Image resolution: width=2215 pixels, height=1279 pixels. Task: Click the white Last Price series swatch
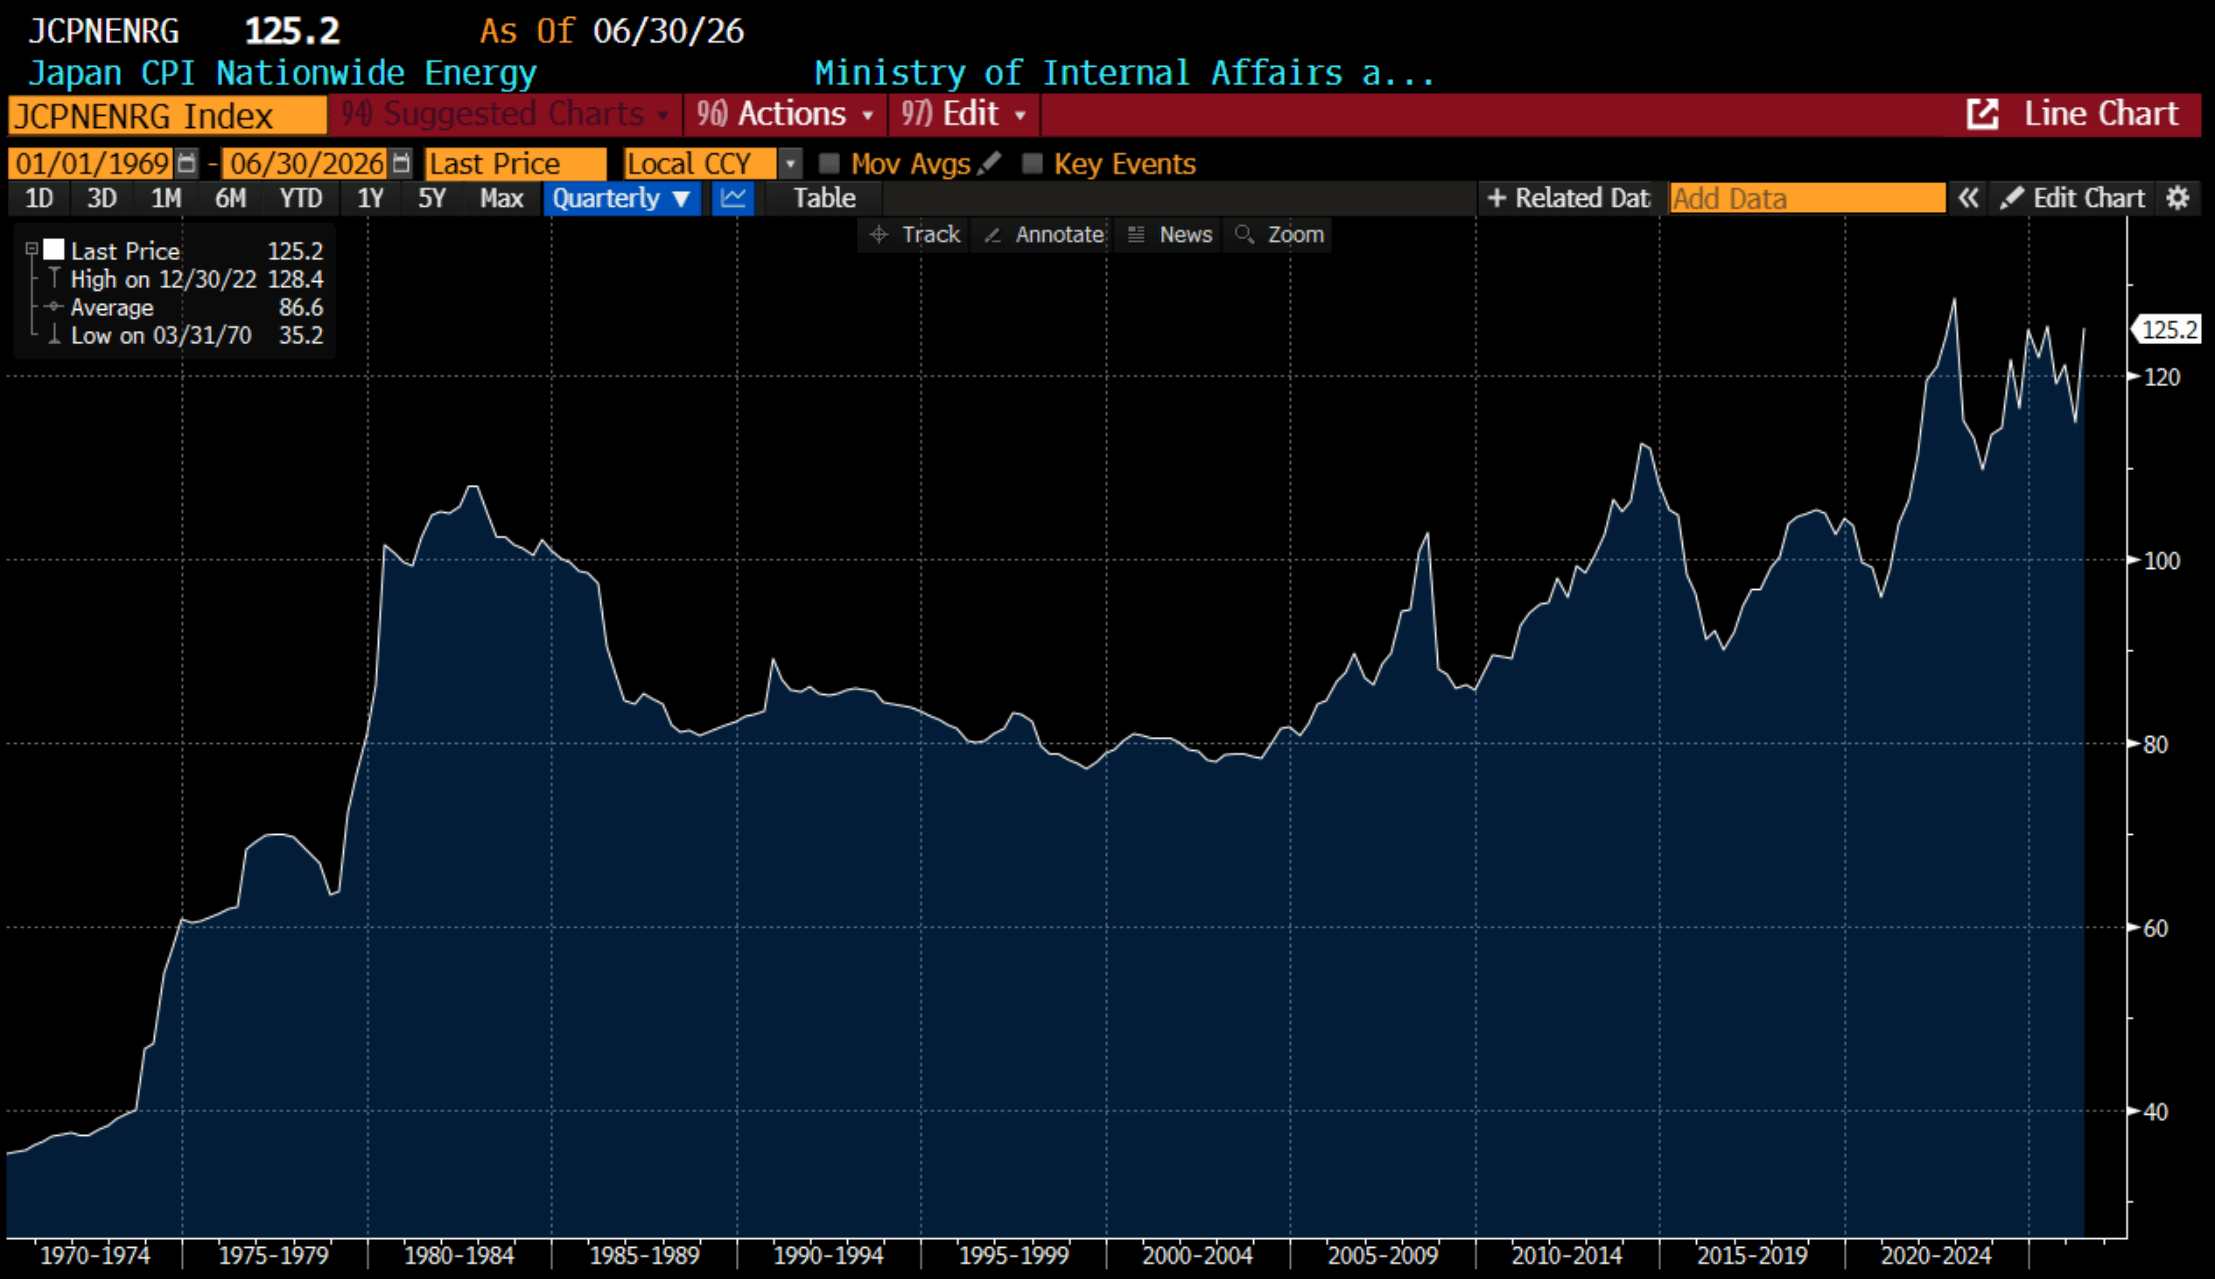tap(54, 249)
